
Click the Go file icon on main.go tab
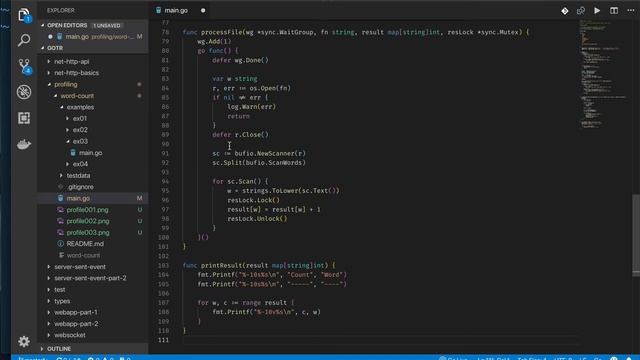click(158, 11)
